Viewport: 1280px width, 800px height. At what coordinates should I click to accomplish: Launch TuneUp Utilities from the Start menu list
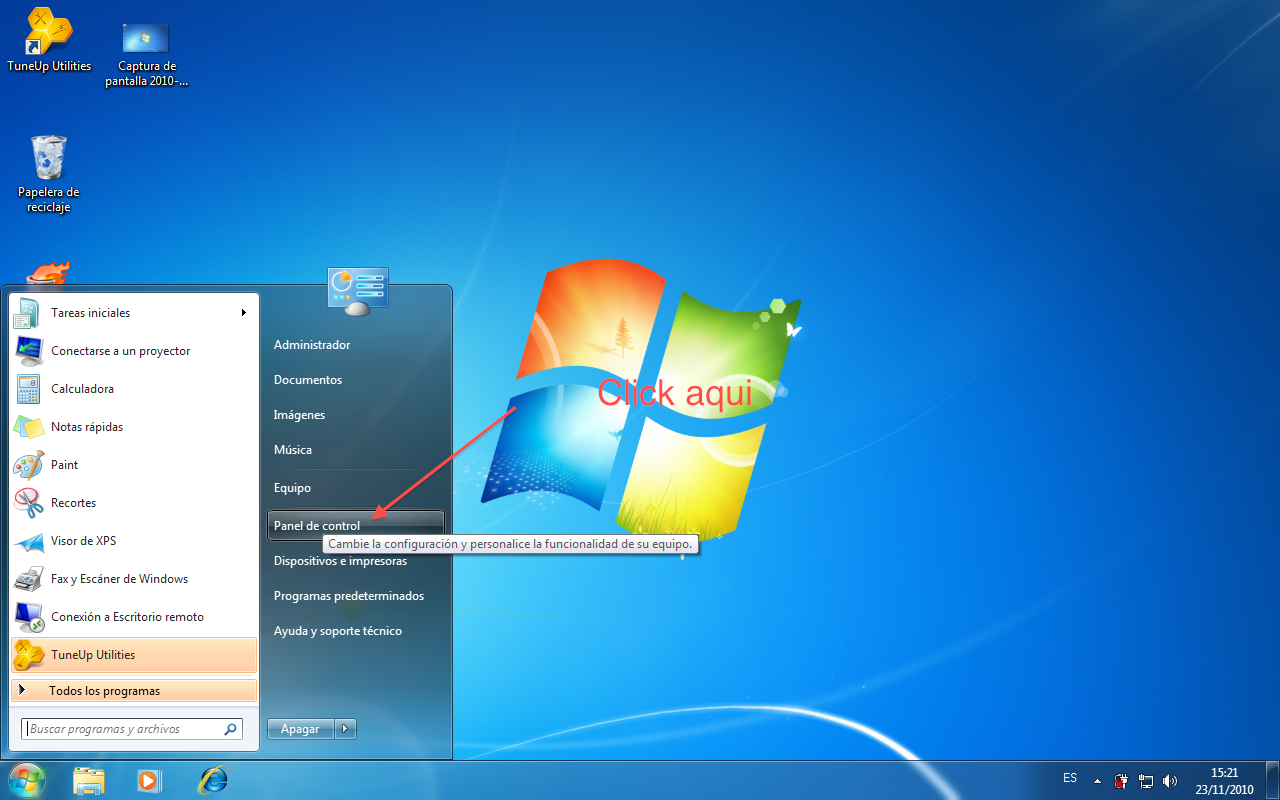click(x=134, y=655)
